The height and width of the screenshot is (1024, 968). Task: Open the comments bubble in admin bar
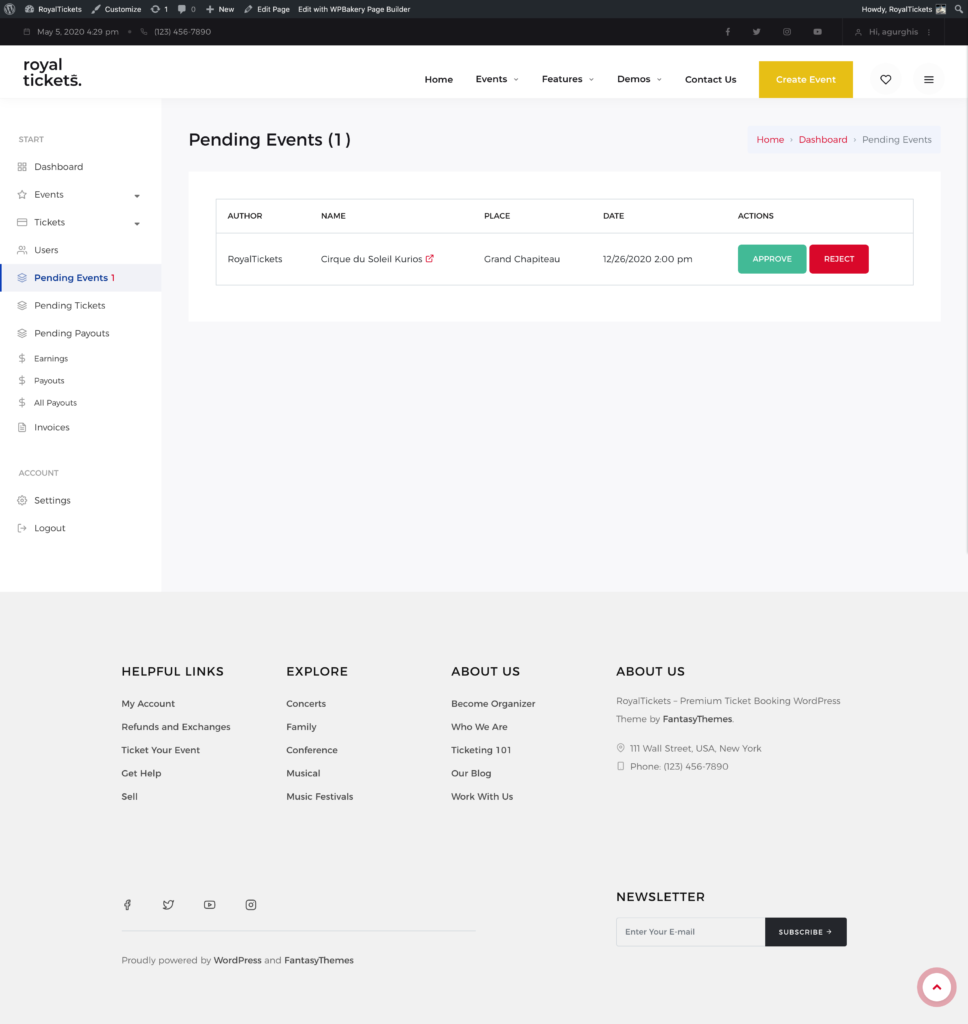(x=187, y=9)
